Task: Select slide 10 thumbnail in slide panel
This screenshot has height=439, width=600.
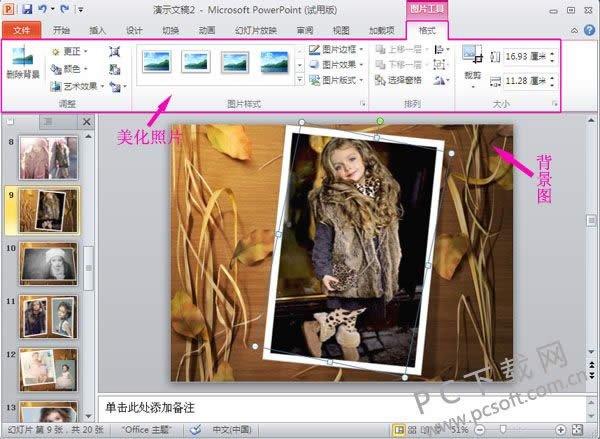Action: [x=48, y=263]
